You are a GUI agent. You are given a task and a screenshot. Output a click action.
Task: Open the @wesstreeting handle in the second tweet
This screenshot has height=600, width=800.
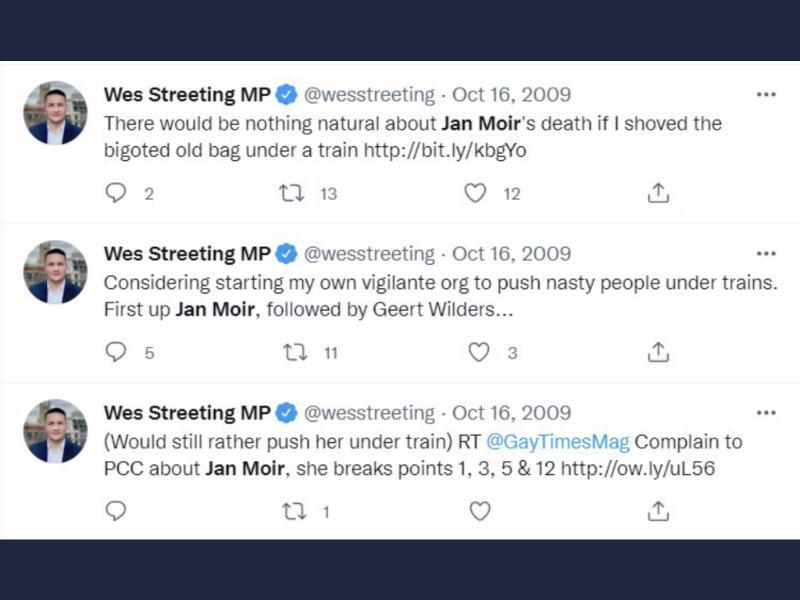pyautogui.click(x=369, y=254)
